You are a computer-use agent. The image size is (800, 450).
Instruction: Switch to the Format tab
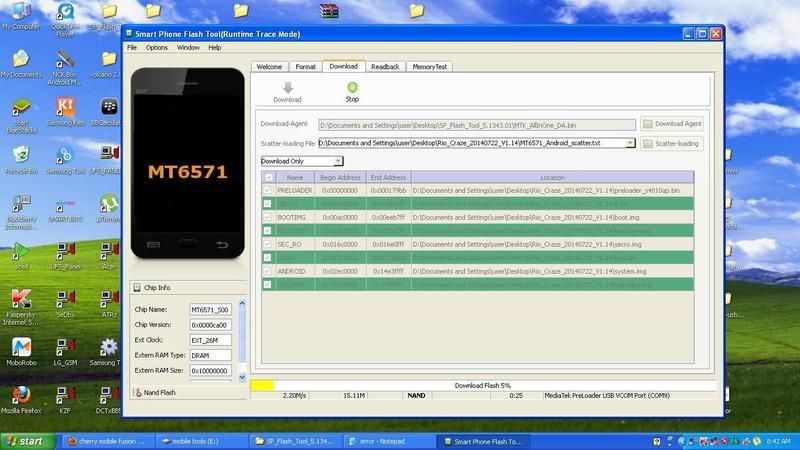(306, 67)
